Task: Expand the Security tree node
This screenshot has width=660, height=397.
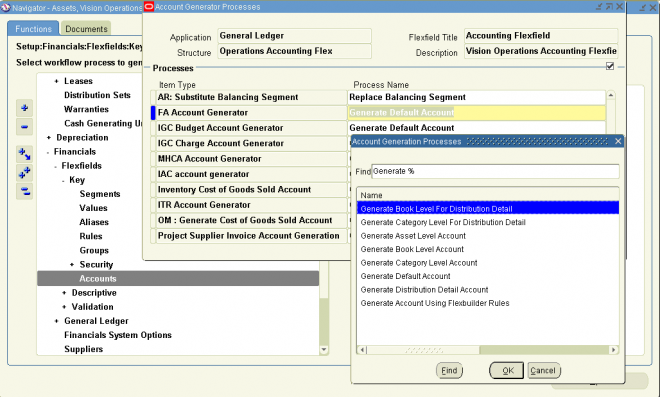Action: [72, 264]
